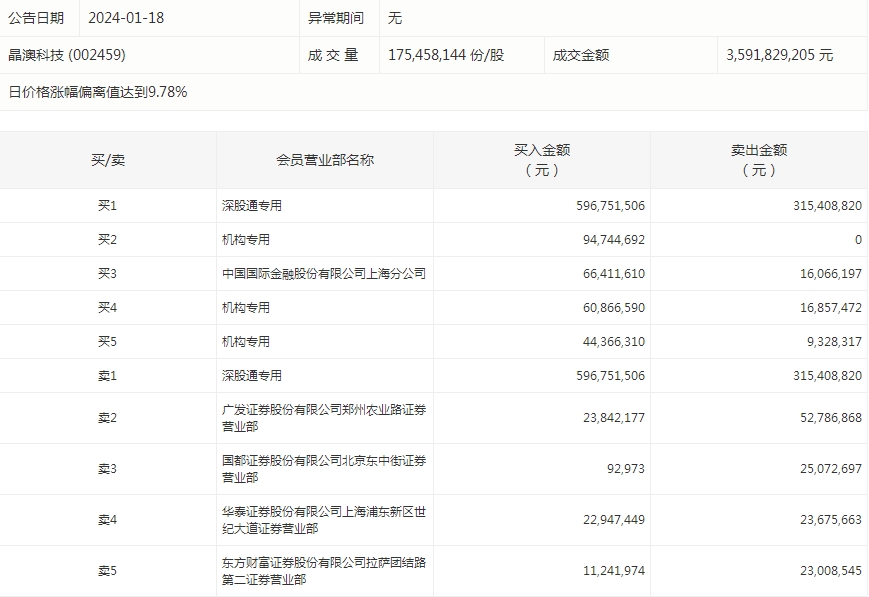This screenshot has width=869, height=597.
Task: Click 东方财富证券股份有限公司拉萨团结路第二证券营业部
Action: (x=324, y=571)
